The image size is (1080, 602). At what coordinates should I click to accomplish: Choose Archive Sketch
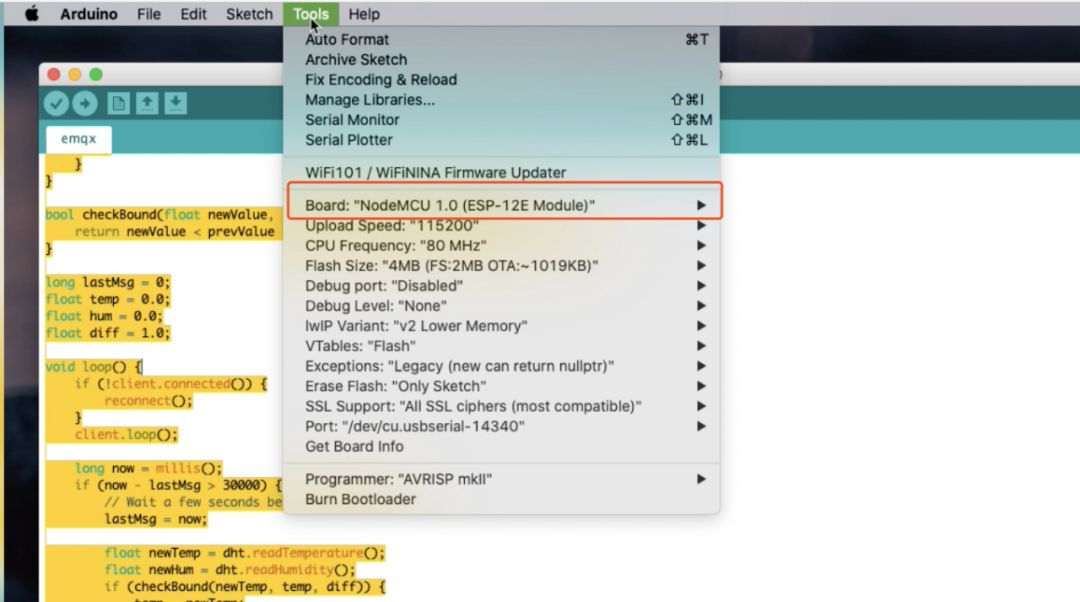click(501, 60)
